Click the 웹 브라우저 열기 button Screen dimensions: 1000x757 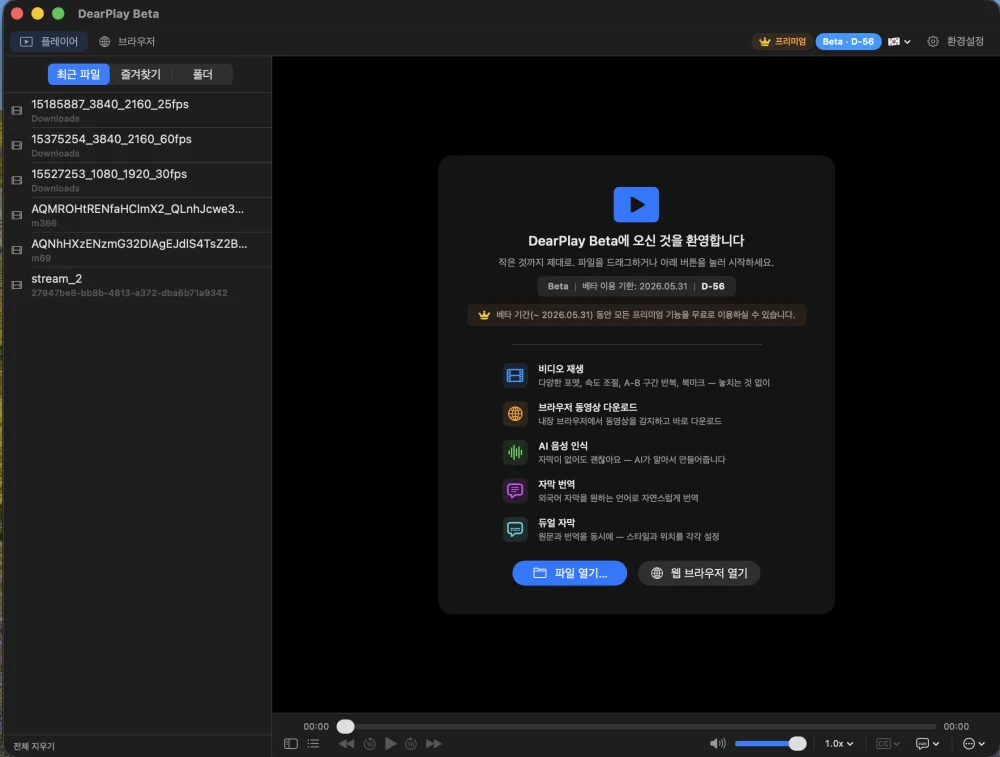(x=699, y=573)
